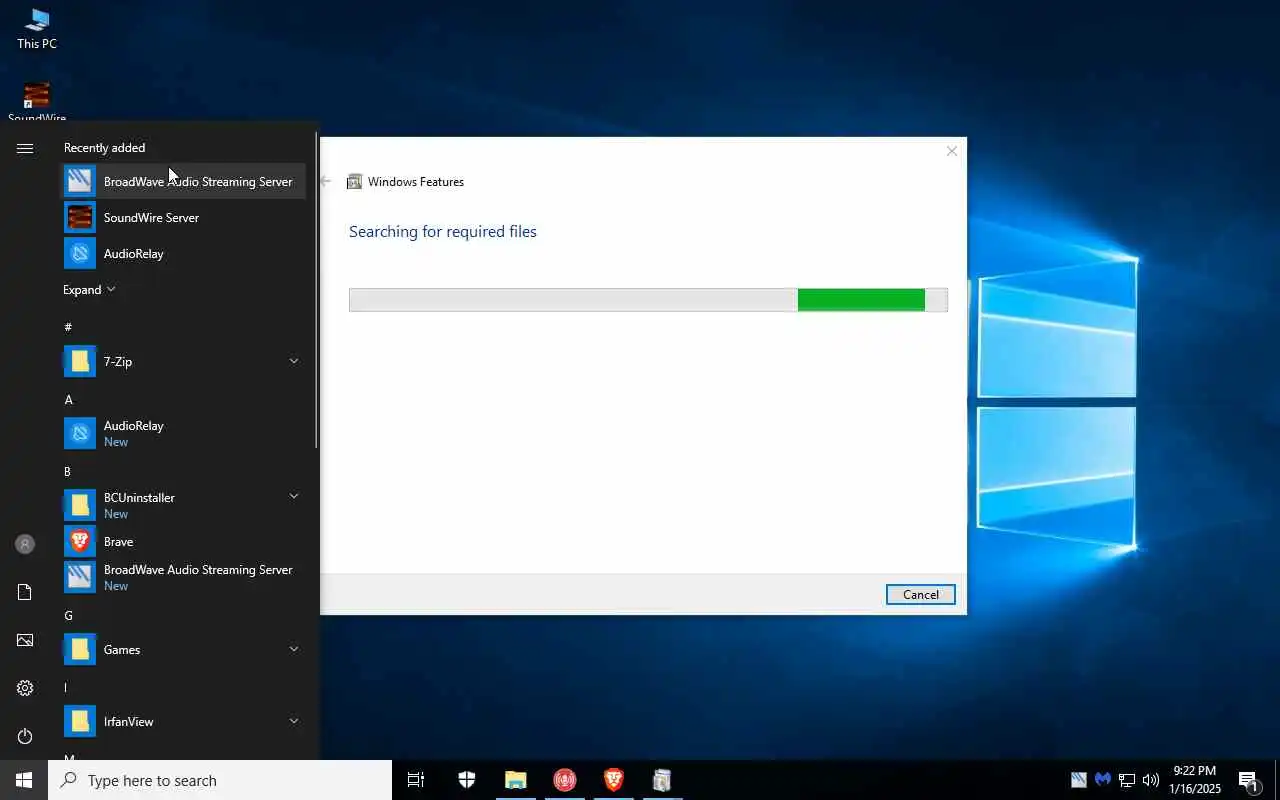
Task: Click the 'I' letter header in app list
Action: click(66, 687)
